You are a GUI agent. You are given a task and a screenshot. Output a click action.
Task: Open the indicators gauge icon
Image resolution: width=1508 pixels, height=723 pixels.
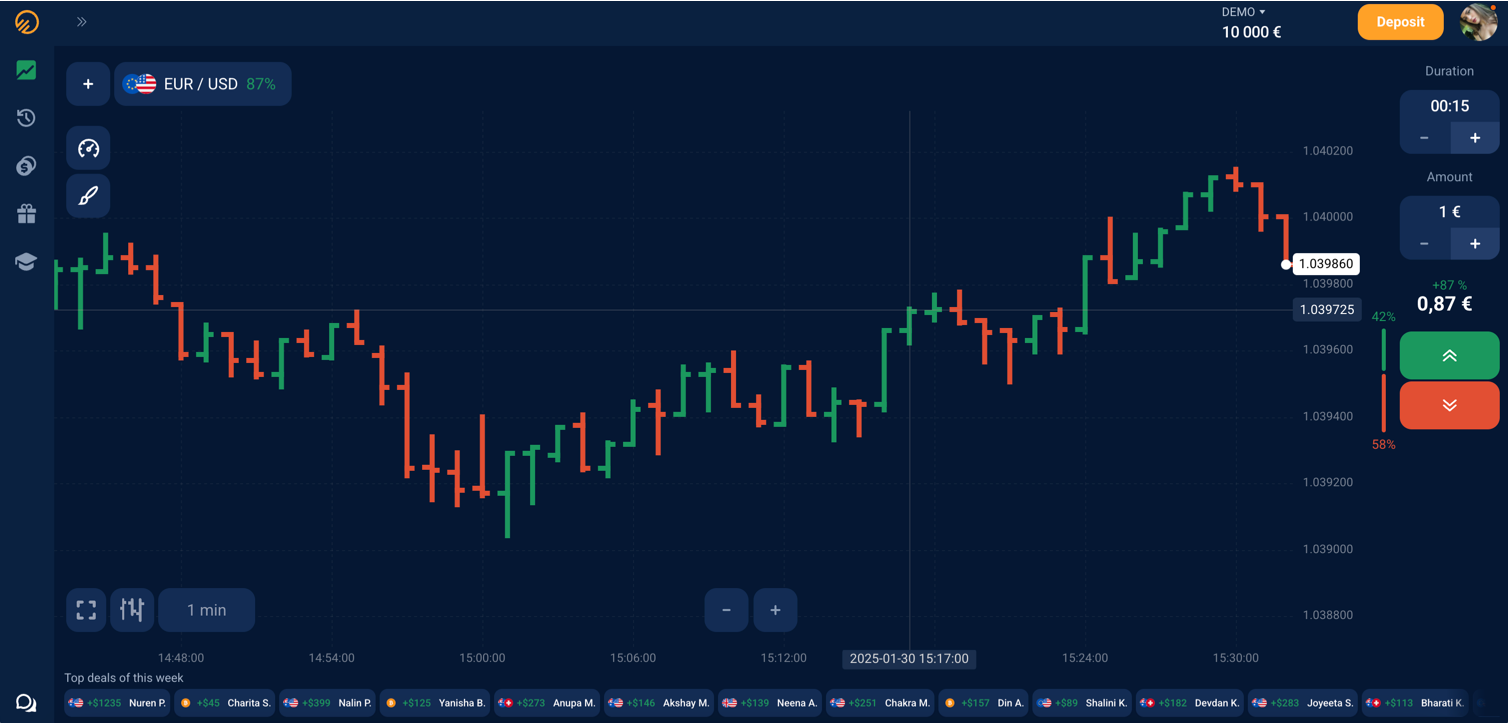point(88,148)
